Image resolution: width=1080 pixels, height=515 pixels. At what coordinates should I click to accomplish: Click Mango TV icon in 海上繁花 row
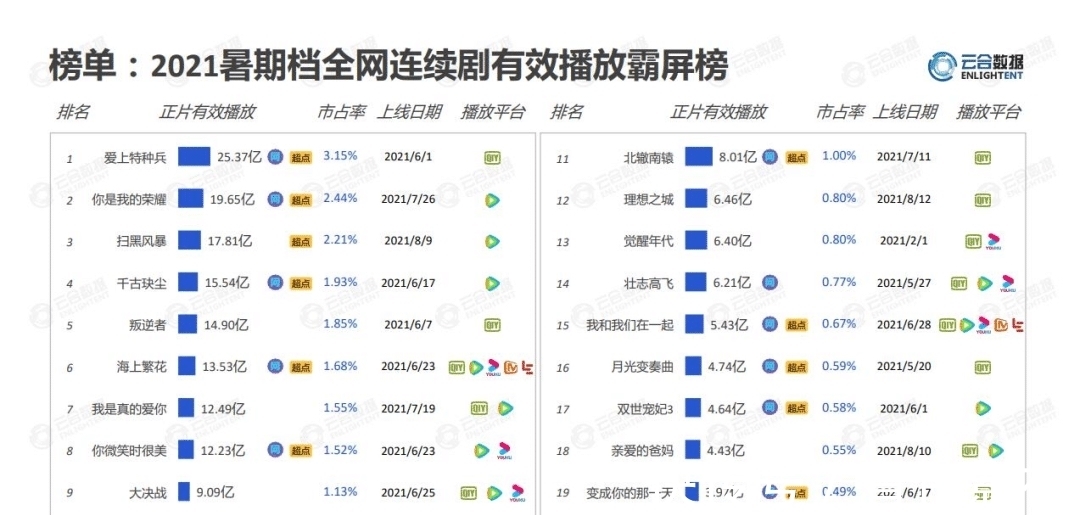511,367
